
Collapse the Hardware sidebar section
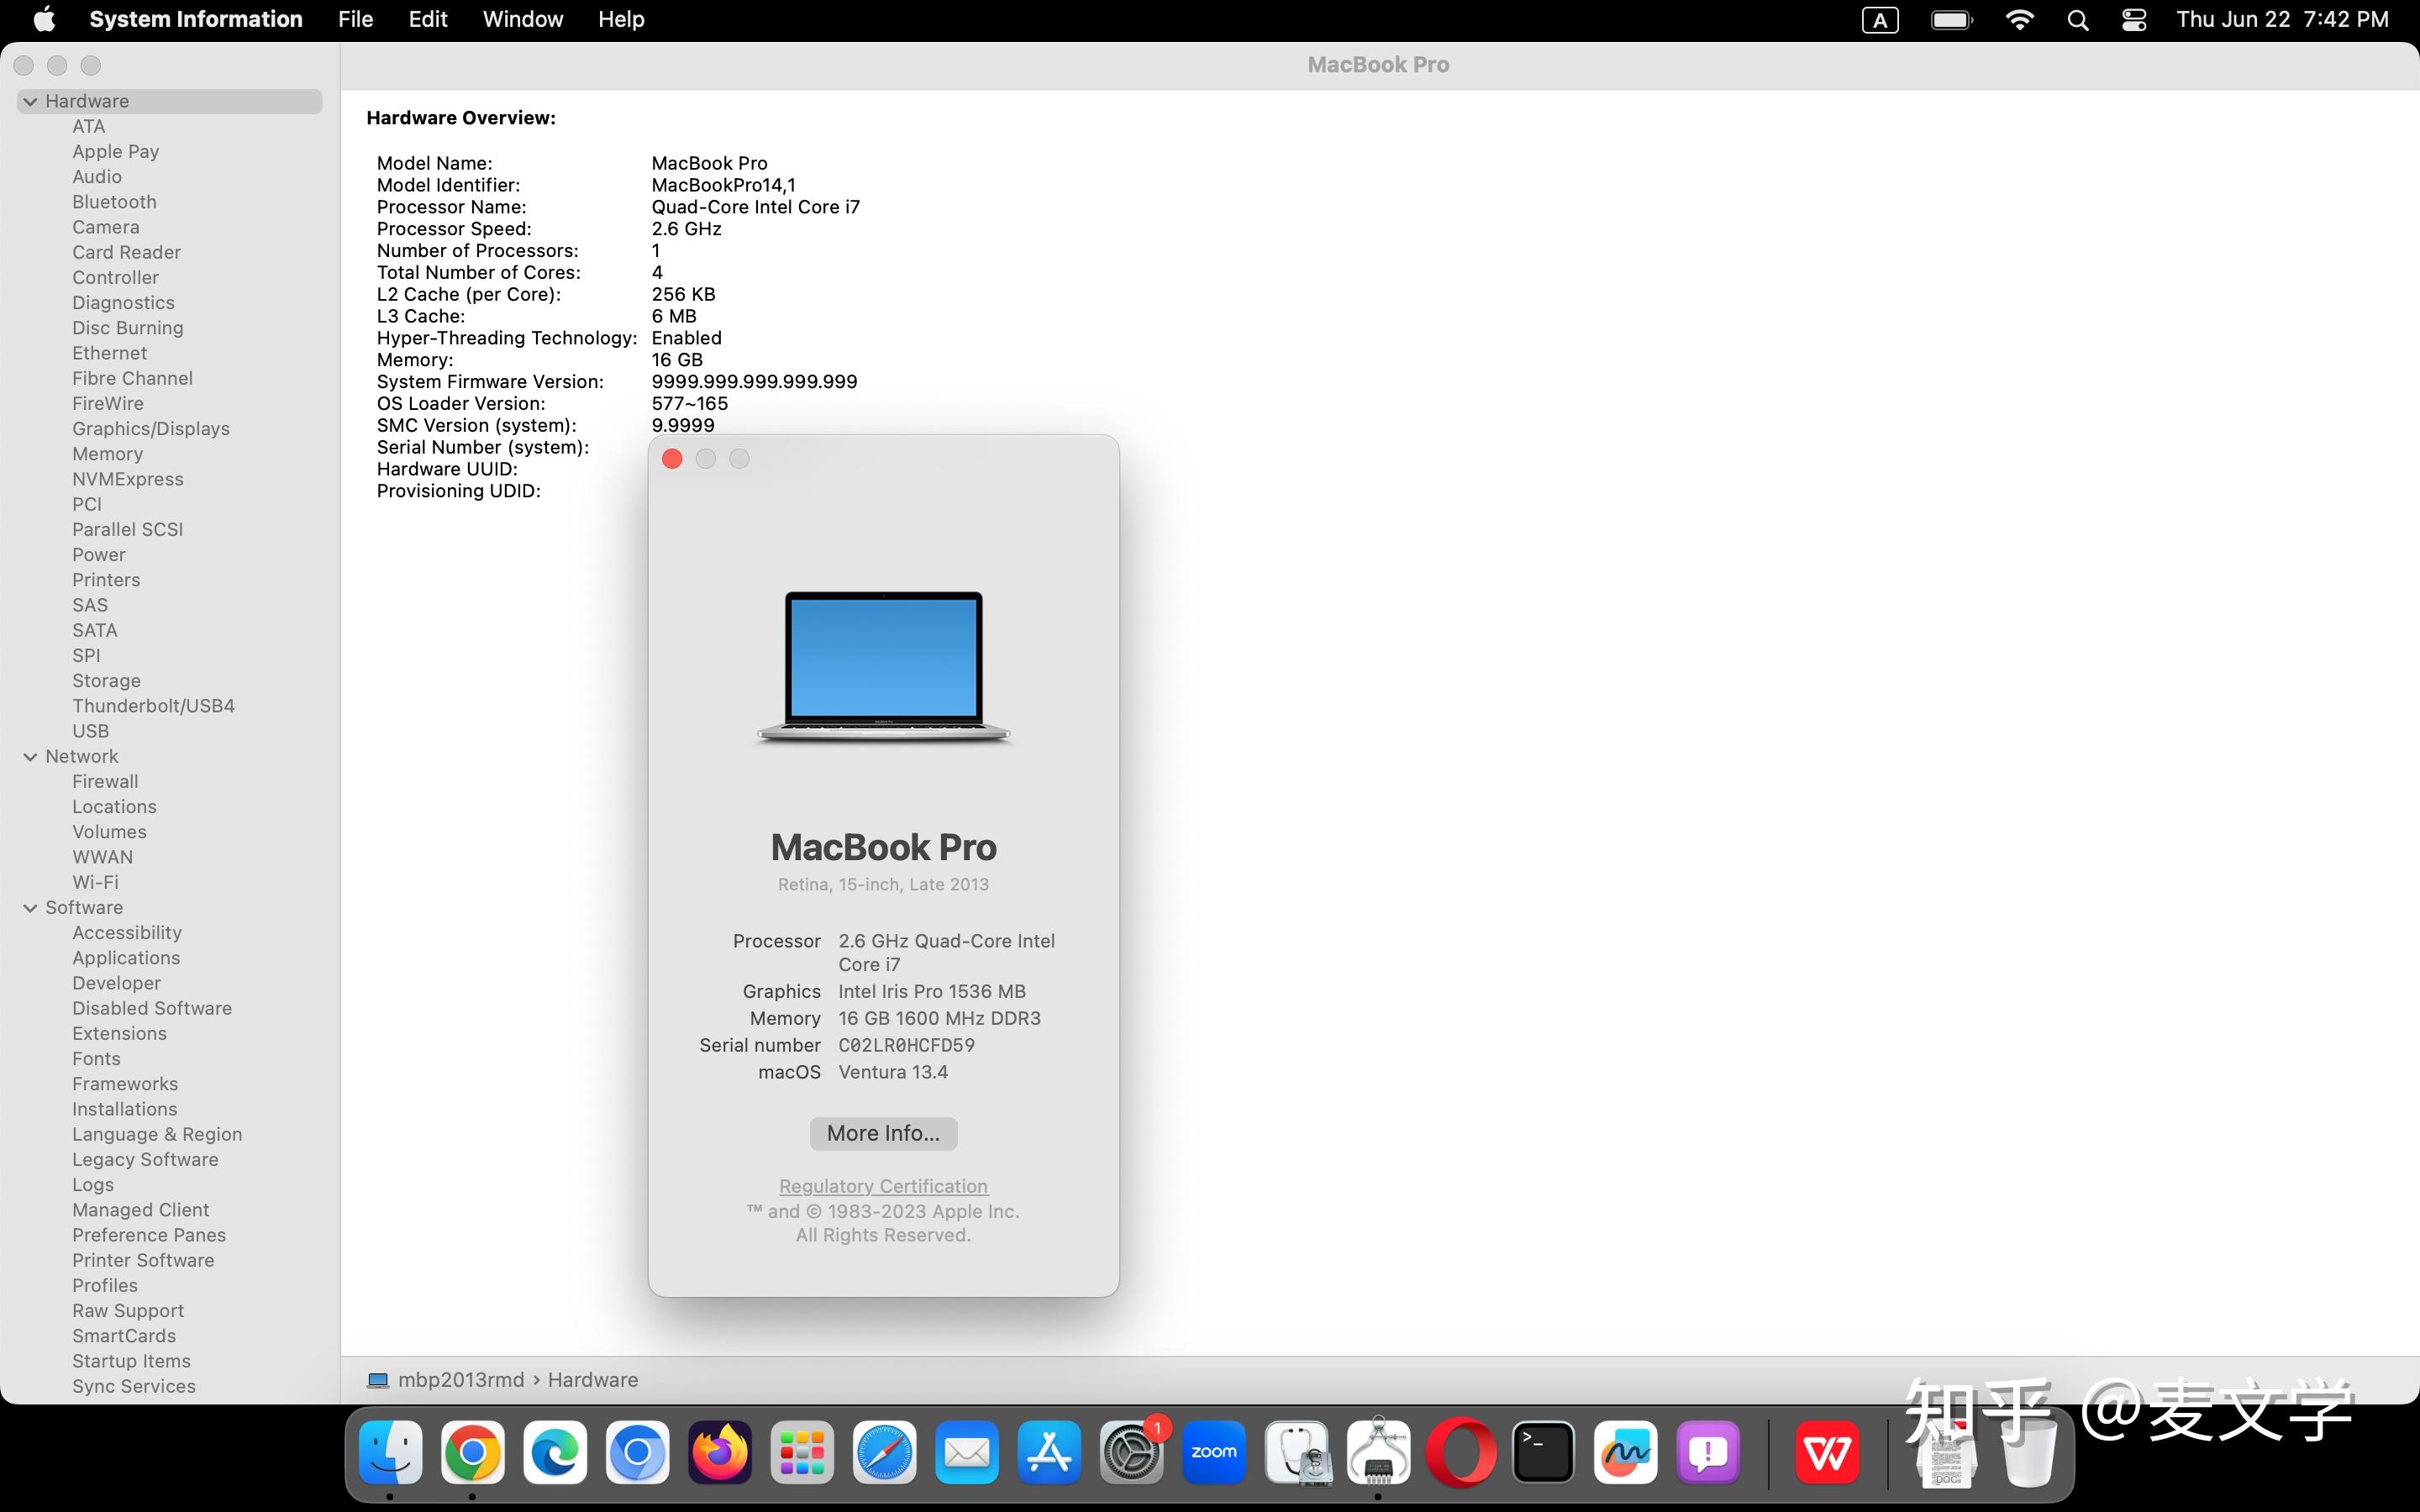[x=30, y=101]
